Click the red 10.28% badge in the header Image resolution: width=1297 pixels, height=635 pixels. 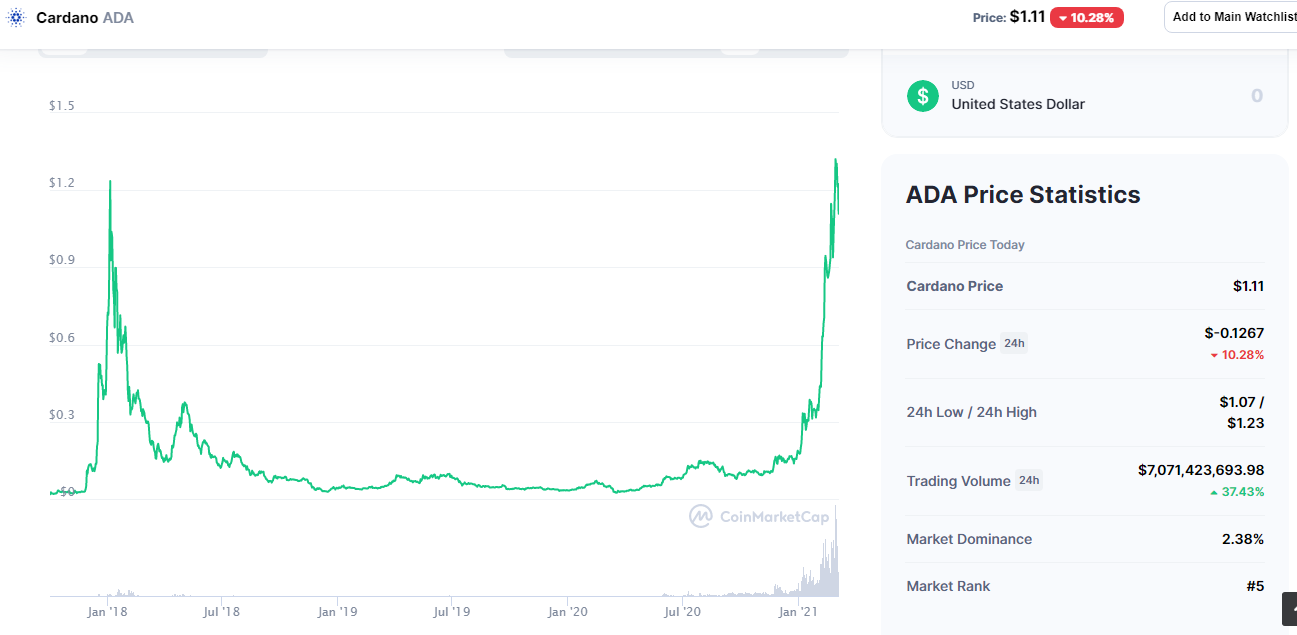[1086, 17]
